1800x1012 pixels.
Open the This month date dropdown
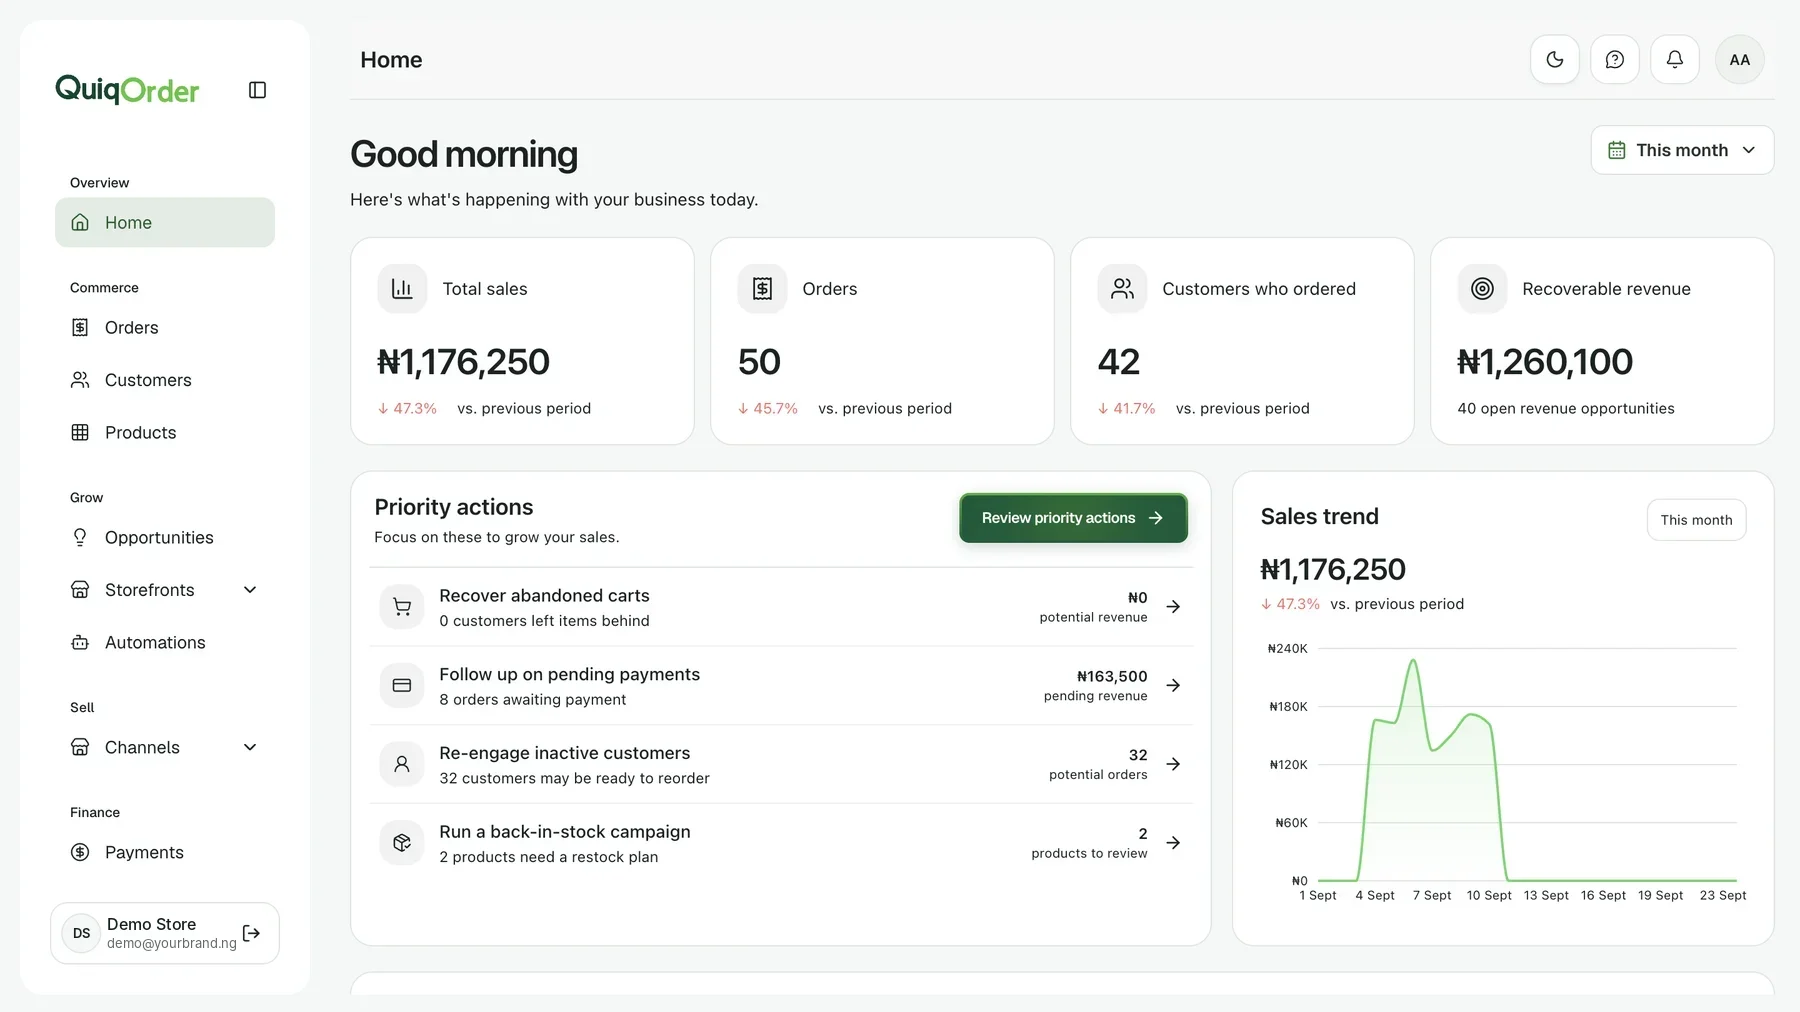pyautogui.click(x=1682, y=150)
